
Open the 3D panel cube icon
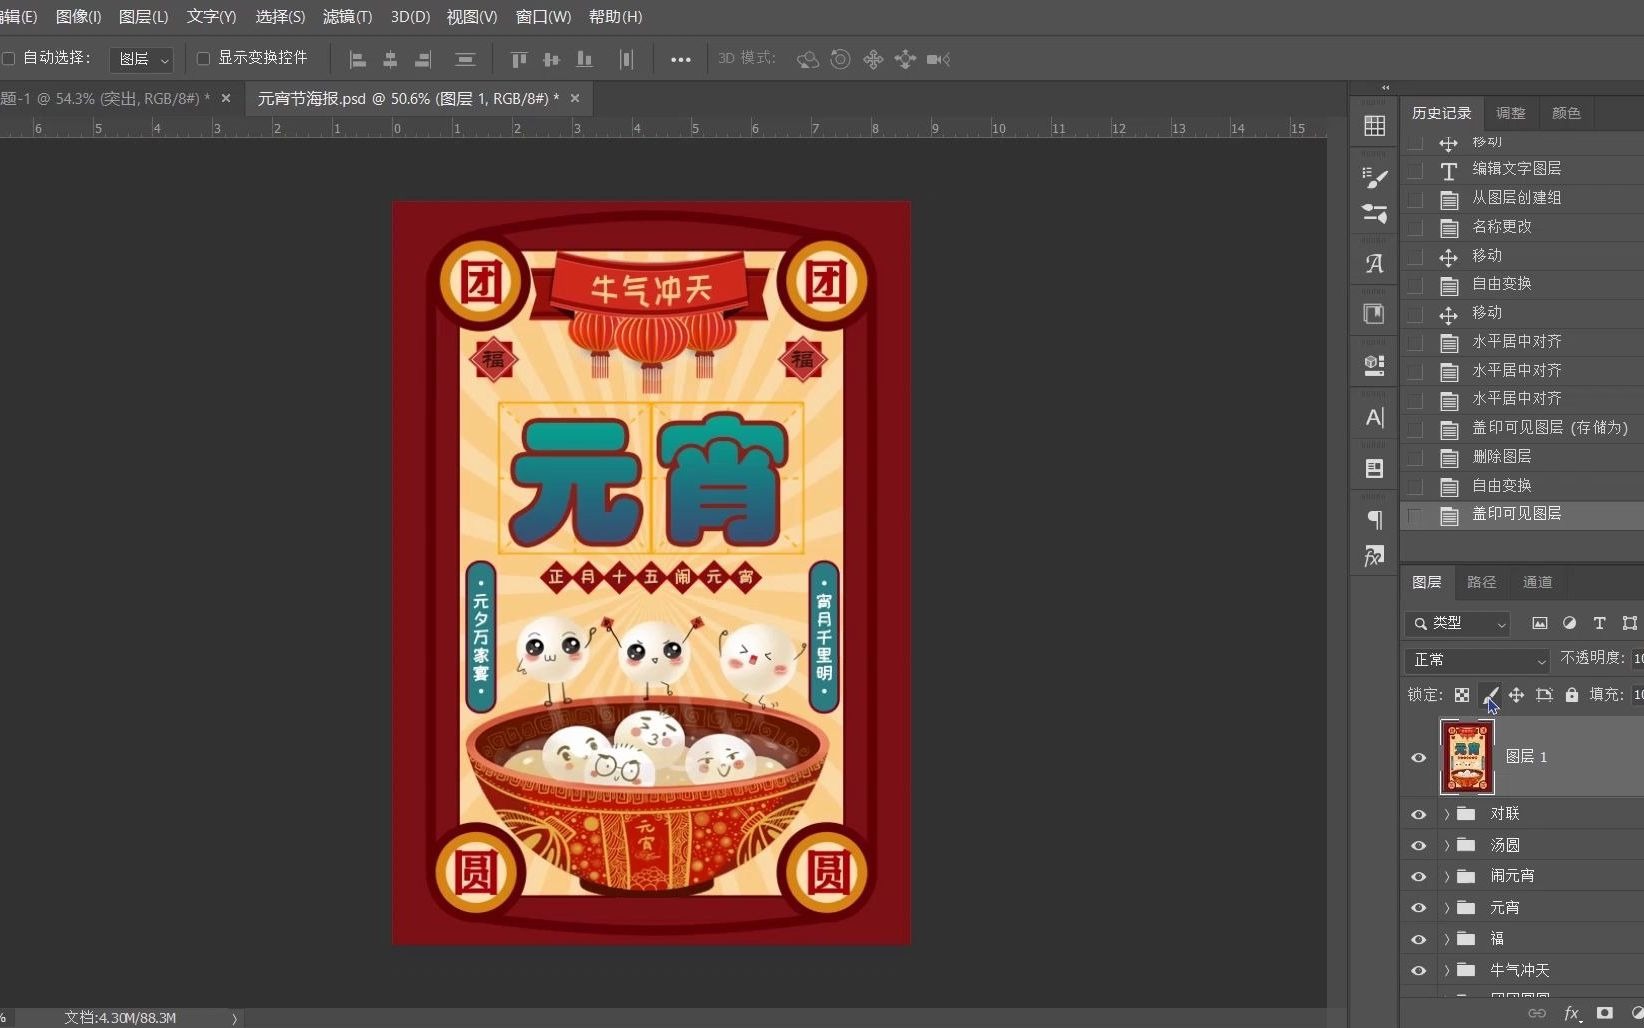click(1374, 365)
